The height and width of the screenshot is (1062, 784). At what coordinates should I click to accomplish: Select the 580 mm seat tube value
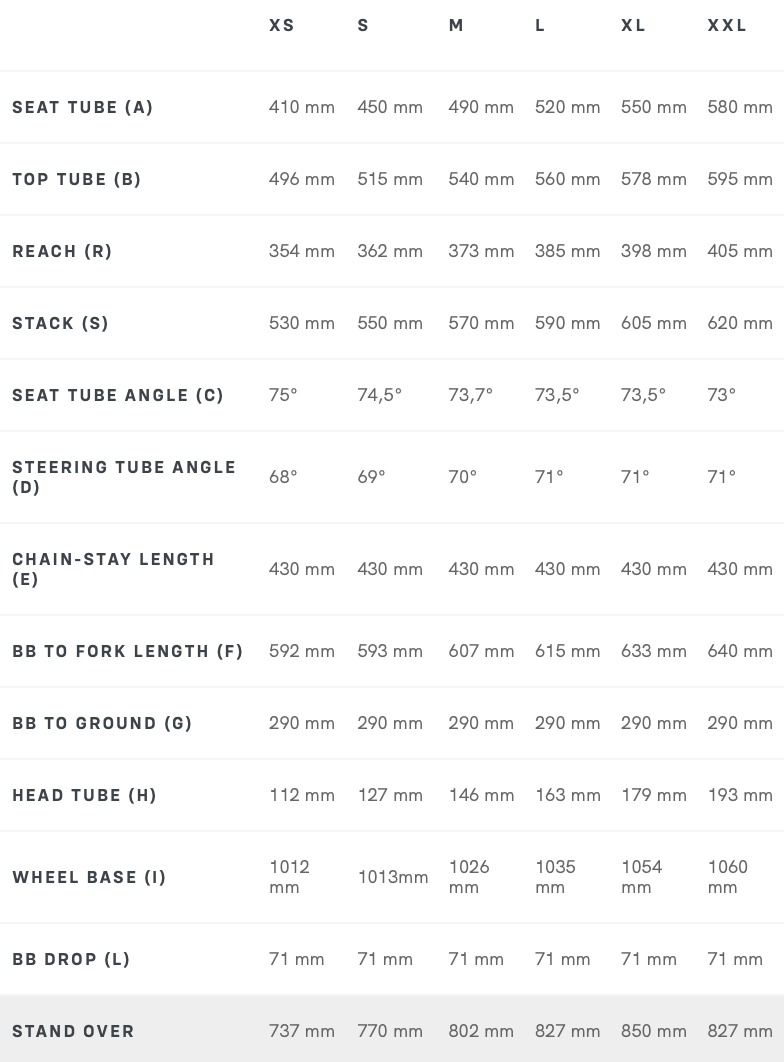739,107
